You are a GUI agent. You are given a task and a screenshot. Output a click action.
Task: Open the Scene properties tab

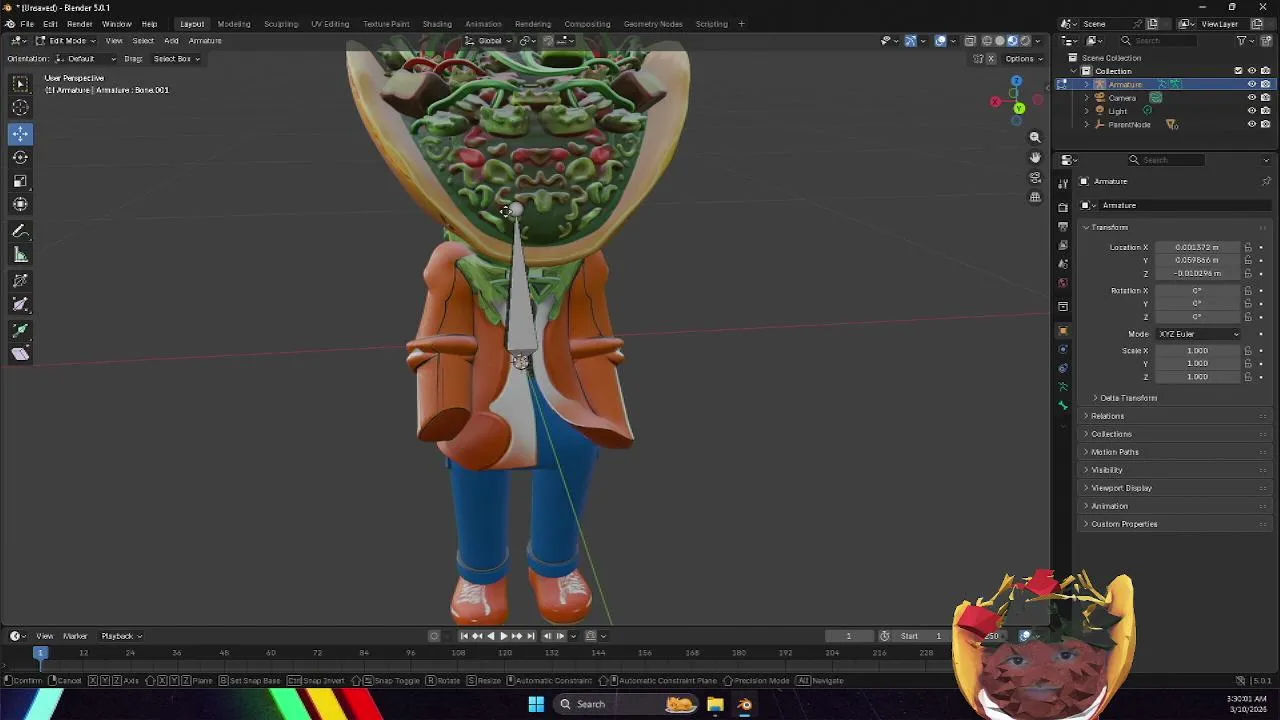(x=1063, y=264)
